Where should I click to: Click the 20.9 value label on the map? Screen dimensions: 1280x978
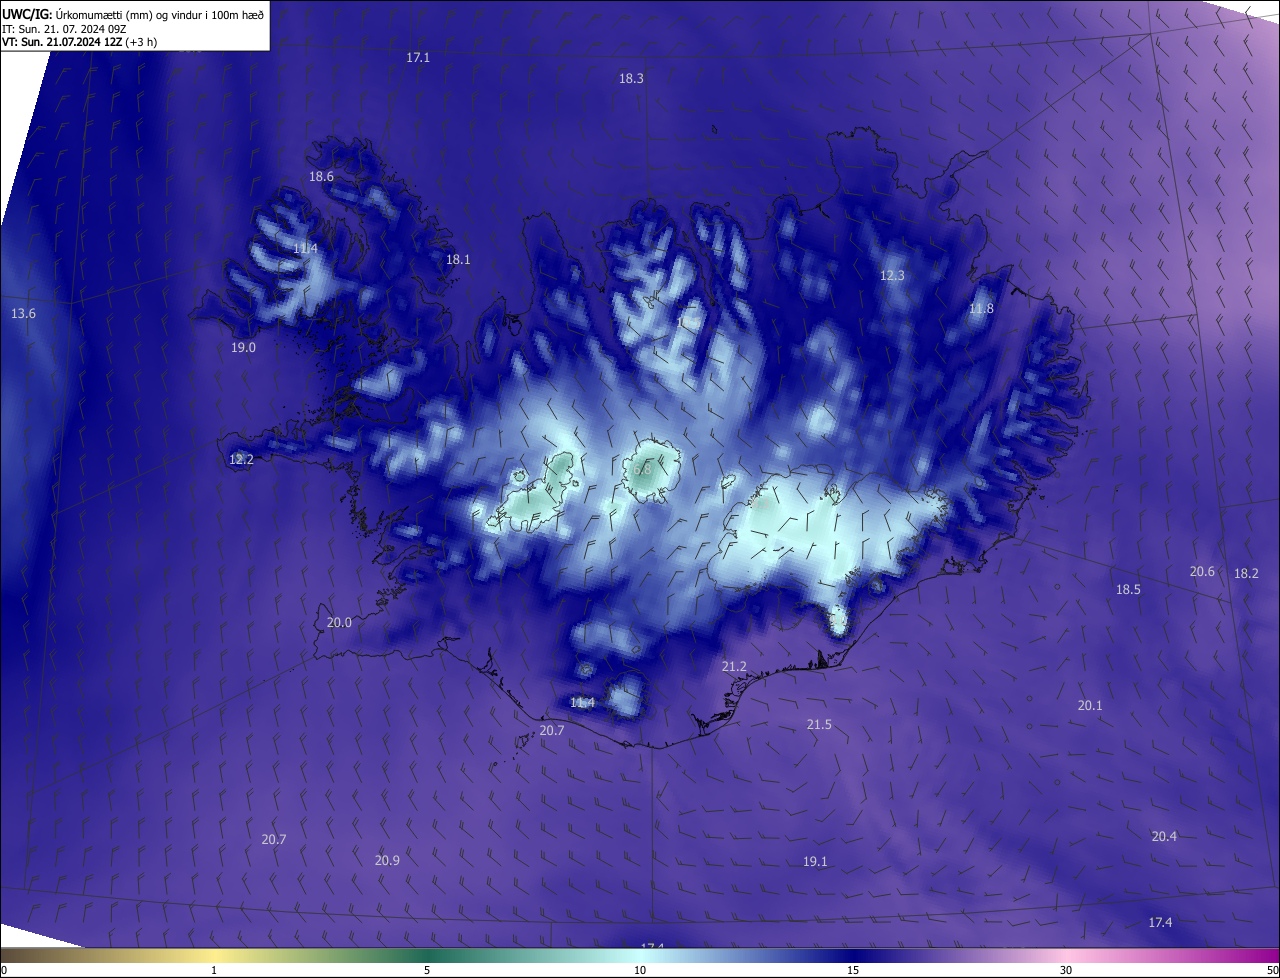[387, 861]
